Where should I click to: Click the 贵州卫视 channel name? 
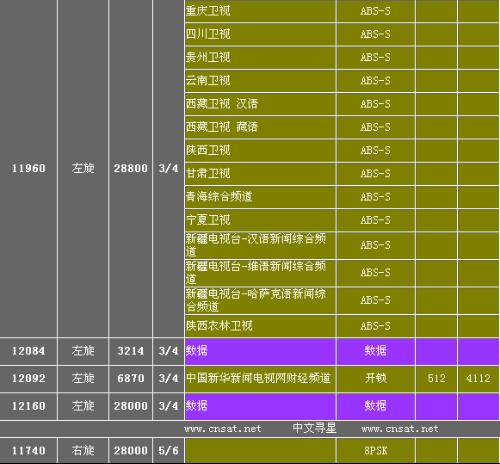point(208,57)
